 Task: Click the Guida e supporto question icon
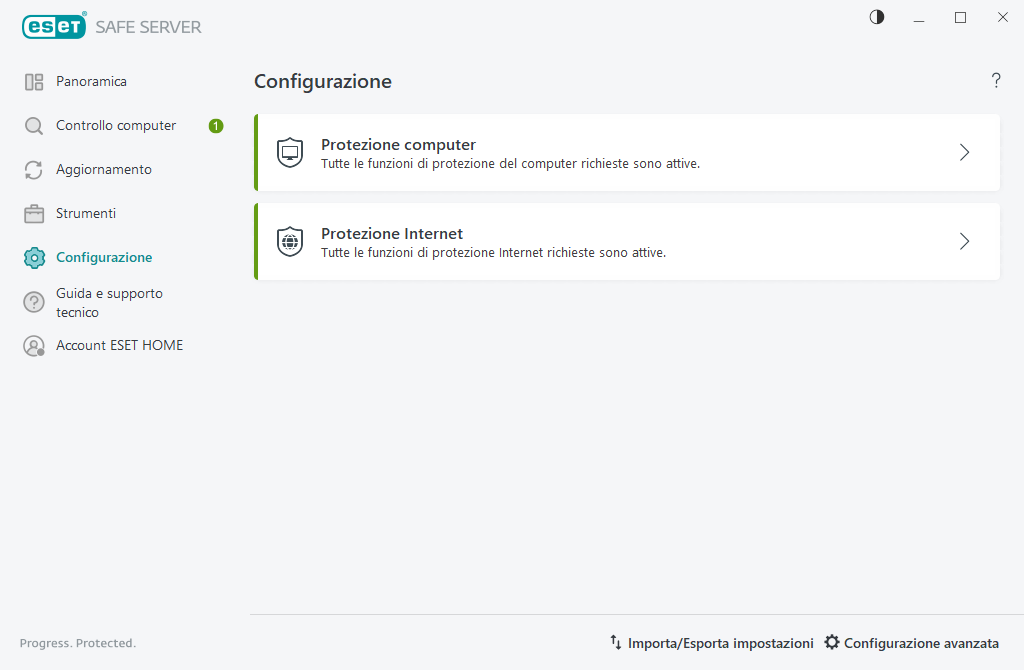point(34,302)
